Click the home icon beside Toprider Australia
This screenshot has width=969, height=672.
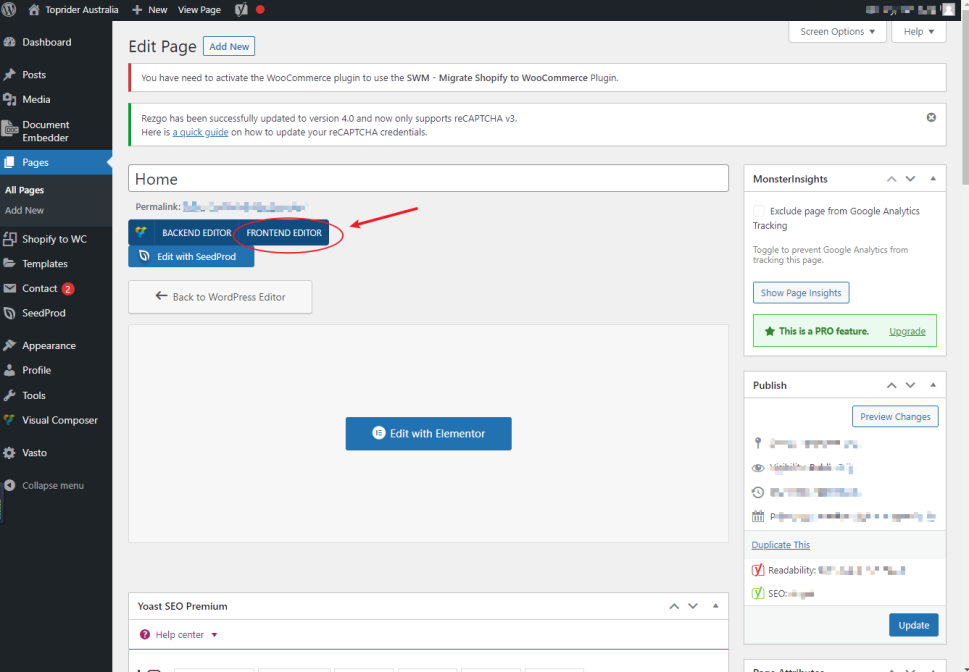pos(34,10)
